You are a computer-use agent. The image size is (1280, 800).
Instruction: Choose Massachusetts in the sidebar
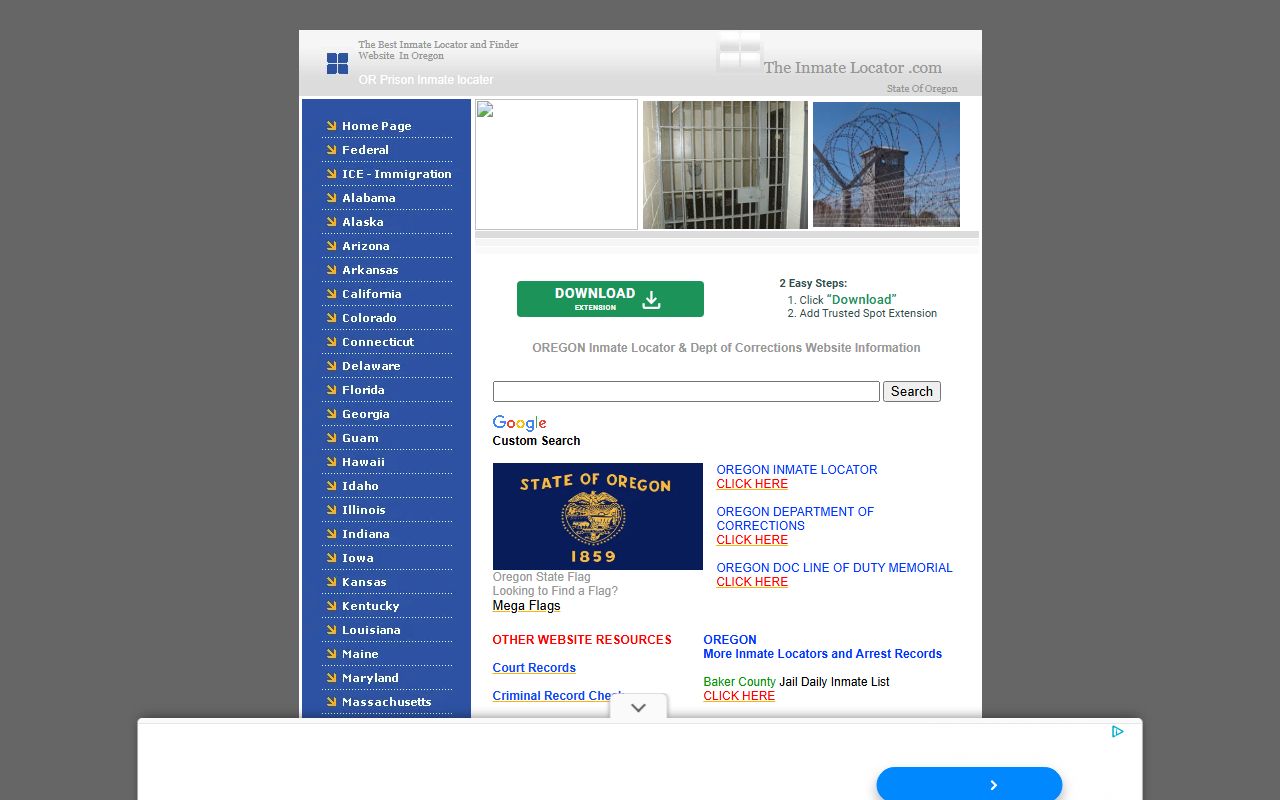tap(386, 702)
